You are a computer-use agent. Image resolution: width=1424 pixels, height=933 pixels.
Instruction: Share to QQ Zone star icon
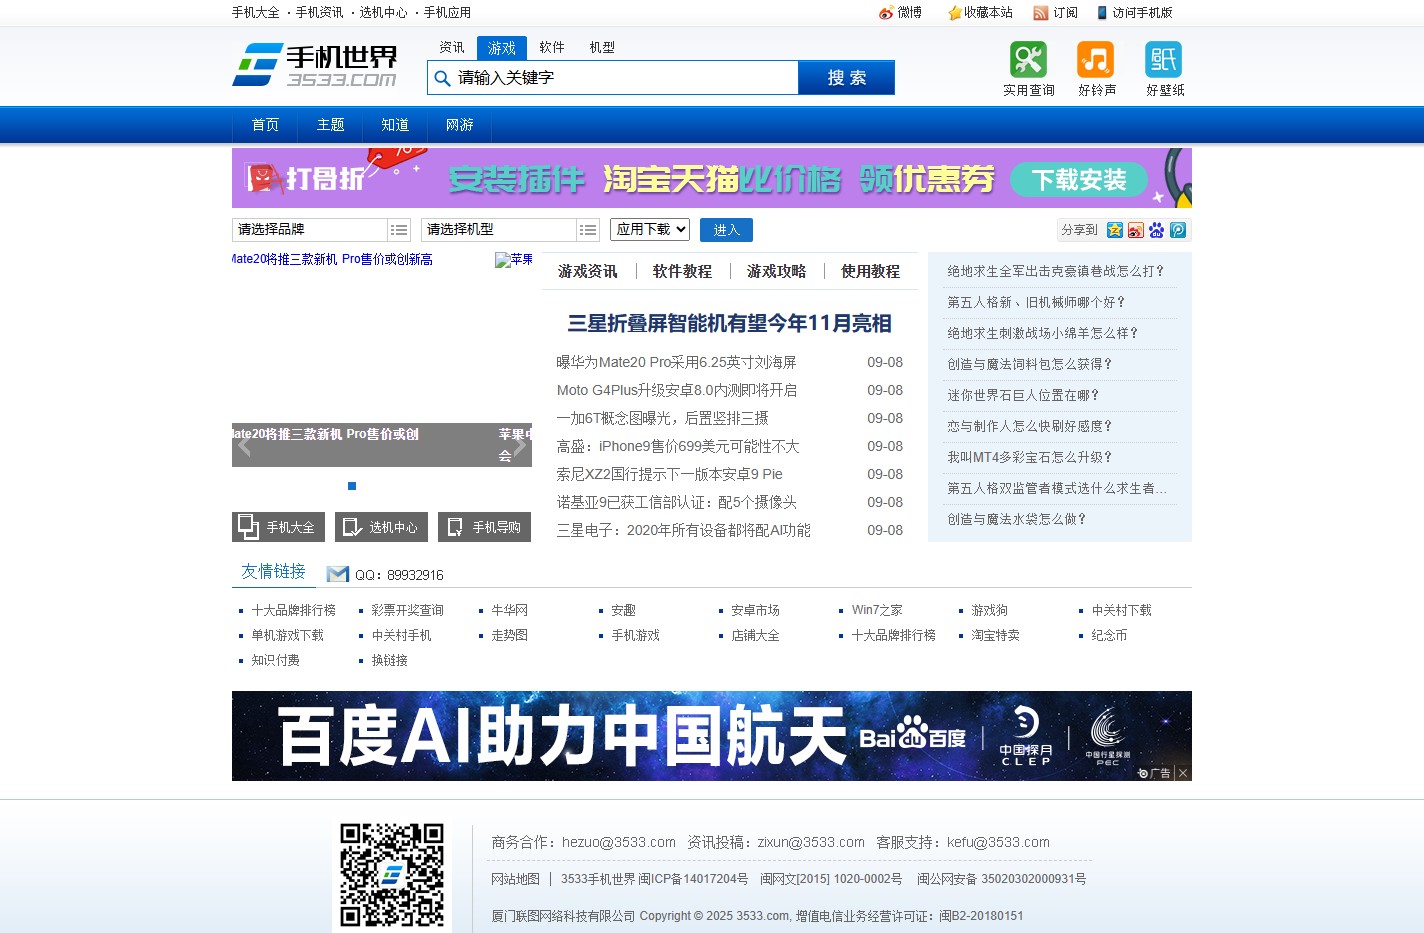[1115, 230]
